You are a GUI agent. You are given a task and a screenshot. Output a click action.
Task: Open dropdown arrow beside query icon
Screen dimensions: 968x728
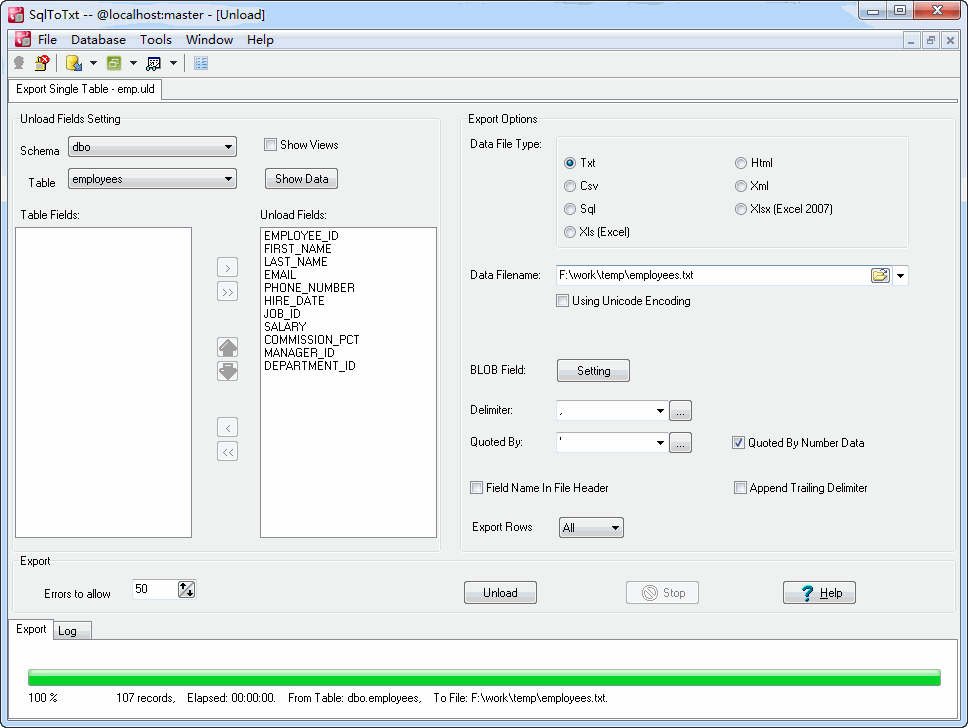(173, 63)
